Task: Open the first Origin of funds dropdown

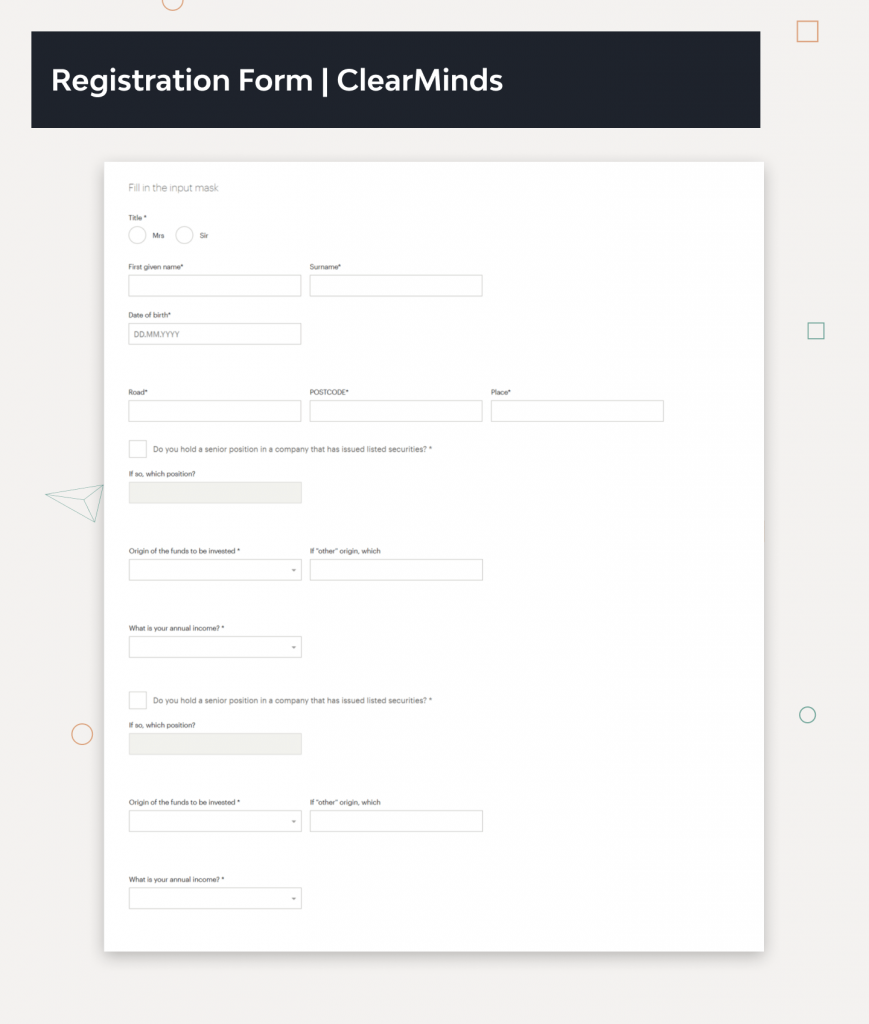Action: pyautogui.click(x=215, y=570)
